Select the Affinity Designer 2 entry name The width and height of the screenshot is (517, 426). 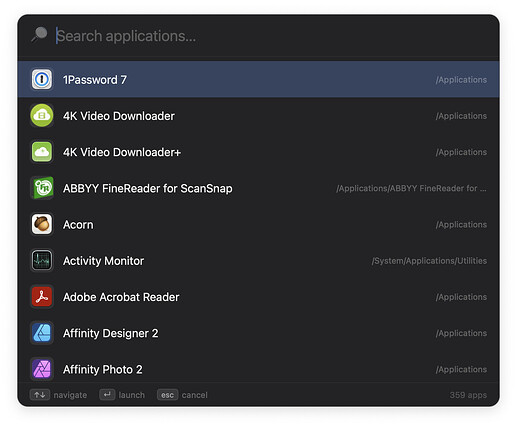pos(110,333)
